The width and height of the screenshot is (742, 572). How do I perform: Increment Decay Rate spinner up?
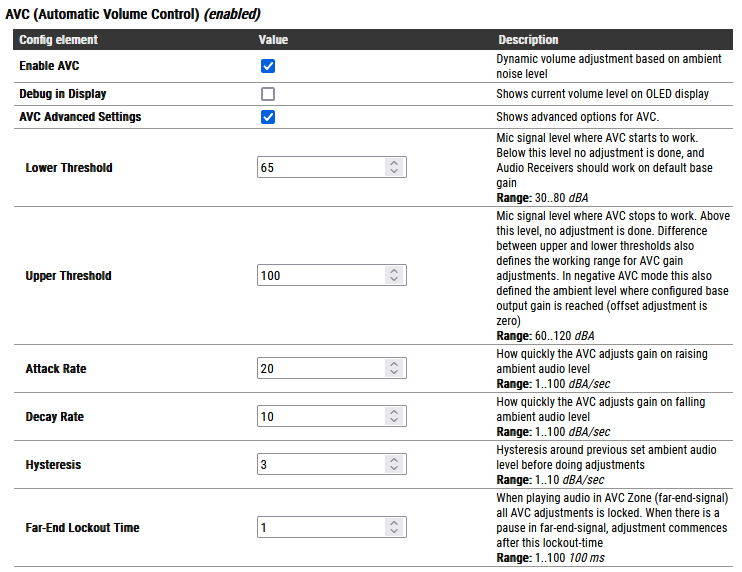[x=394, y=412]
